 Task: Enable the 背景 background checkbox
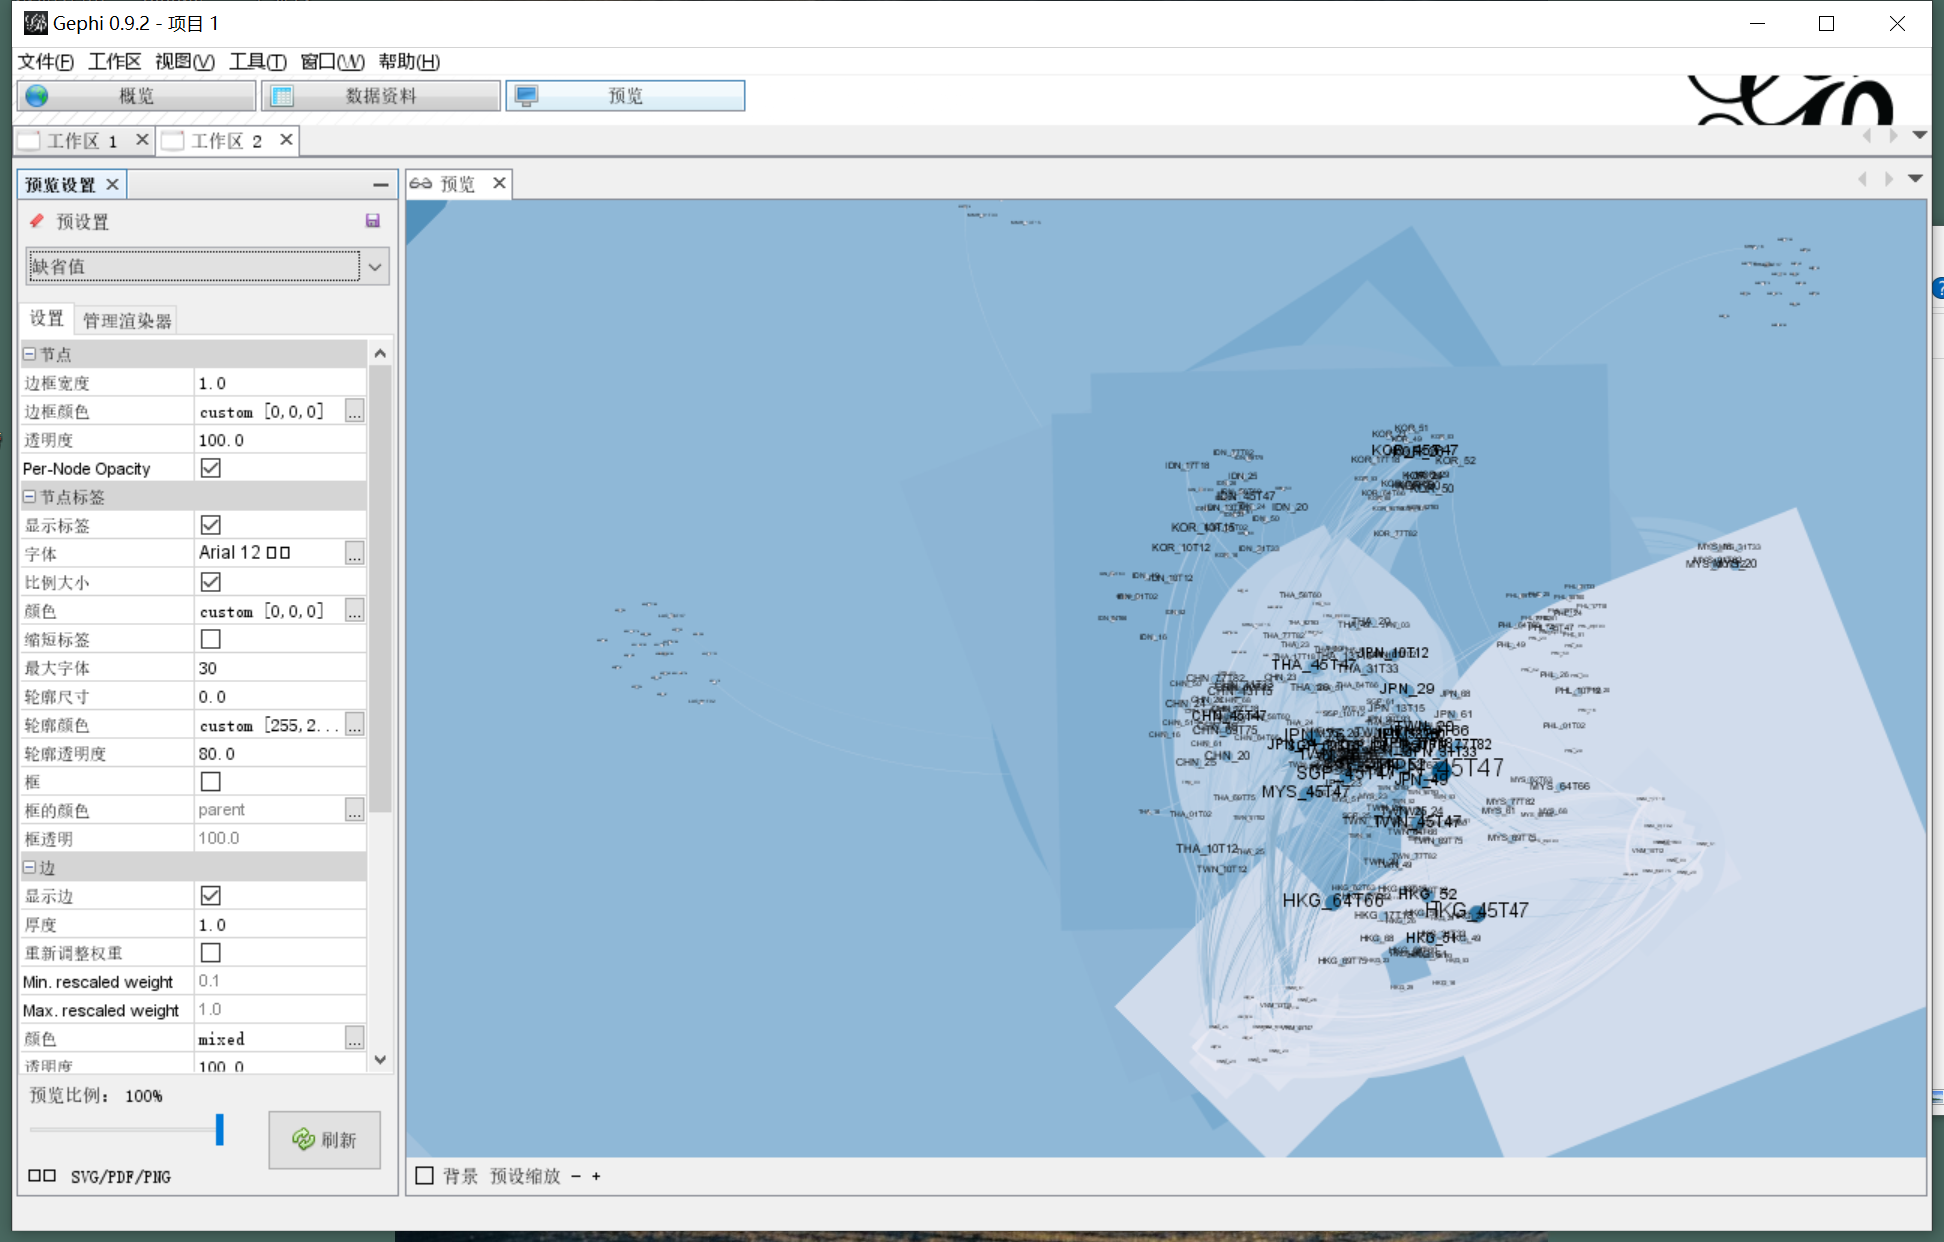[x=425, y=1176]
